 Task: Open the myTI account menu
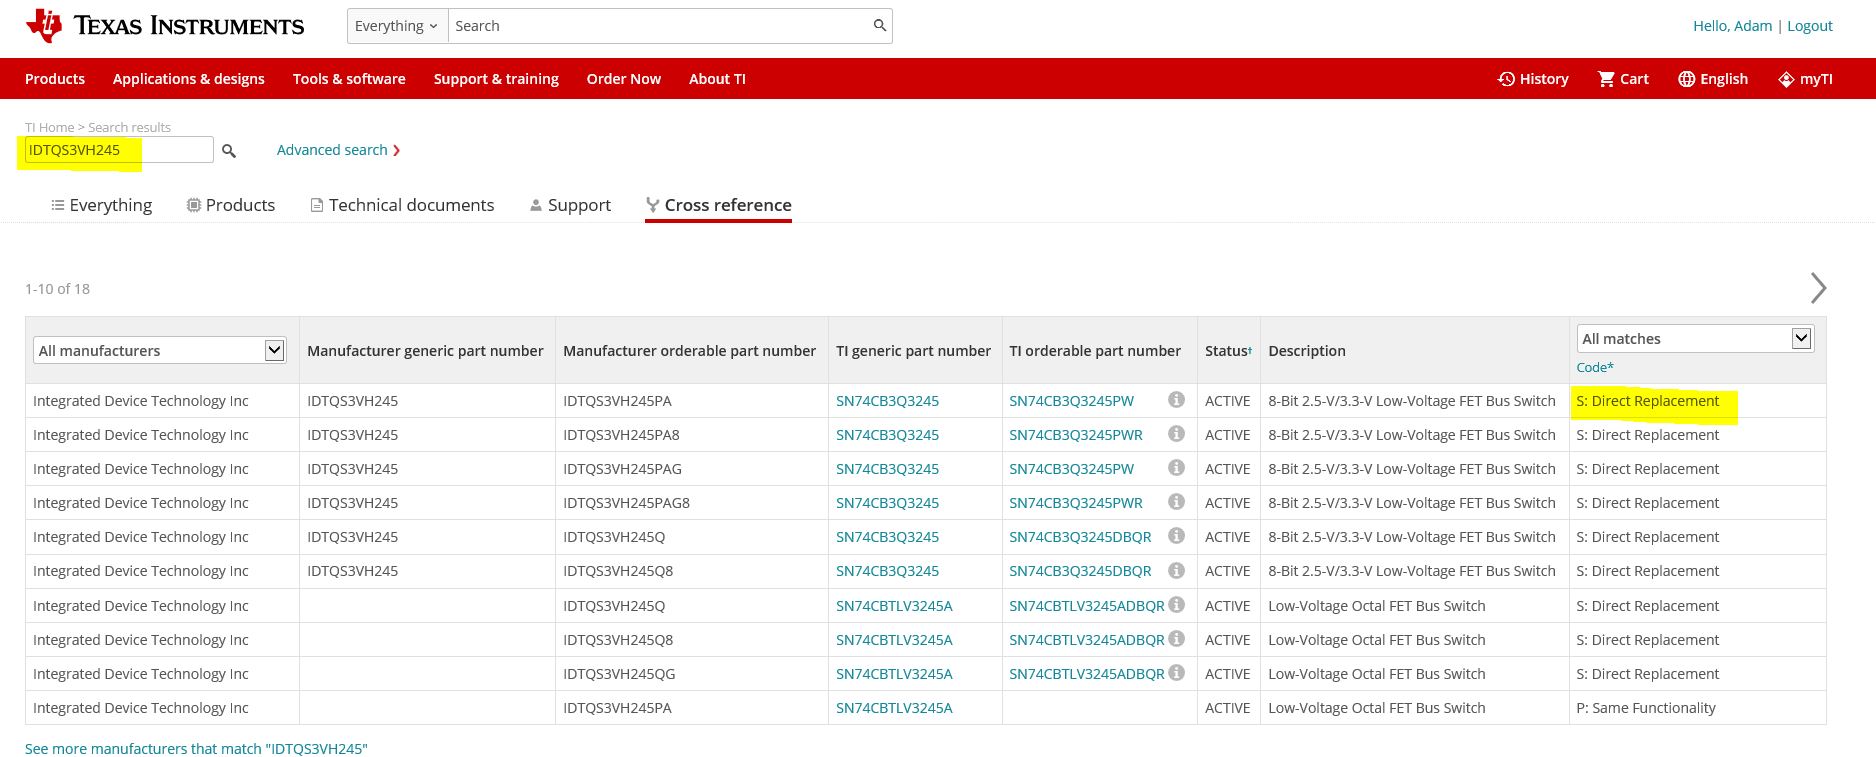(1805, 79)
